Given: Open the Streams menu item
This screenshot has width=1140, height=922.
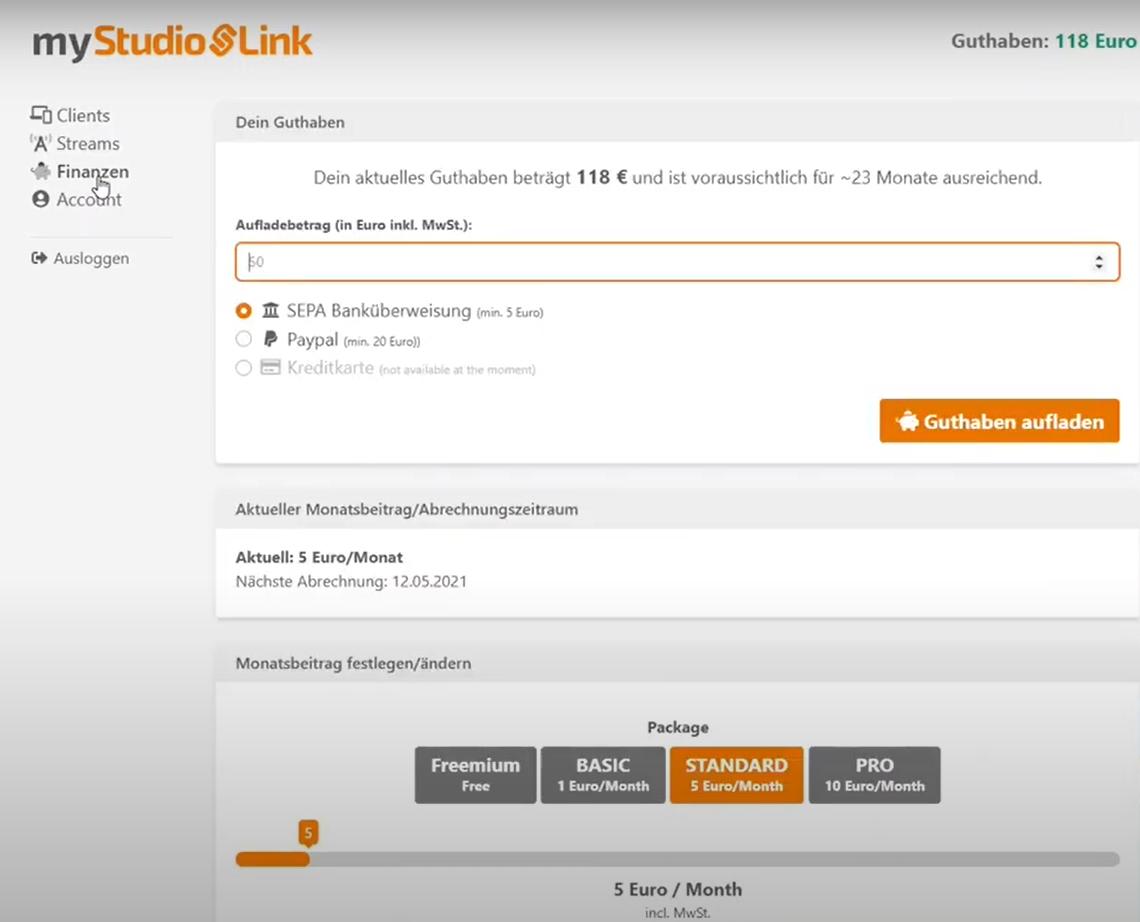Looking at the screenshot, I should click(x=88, y=143).
